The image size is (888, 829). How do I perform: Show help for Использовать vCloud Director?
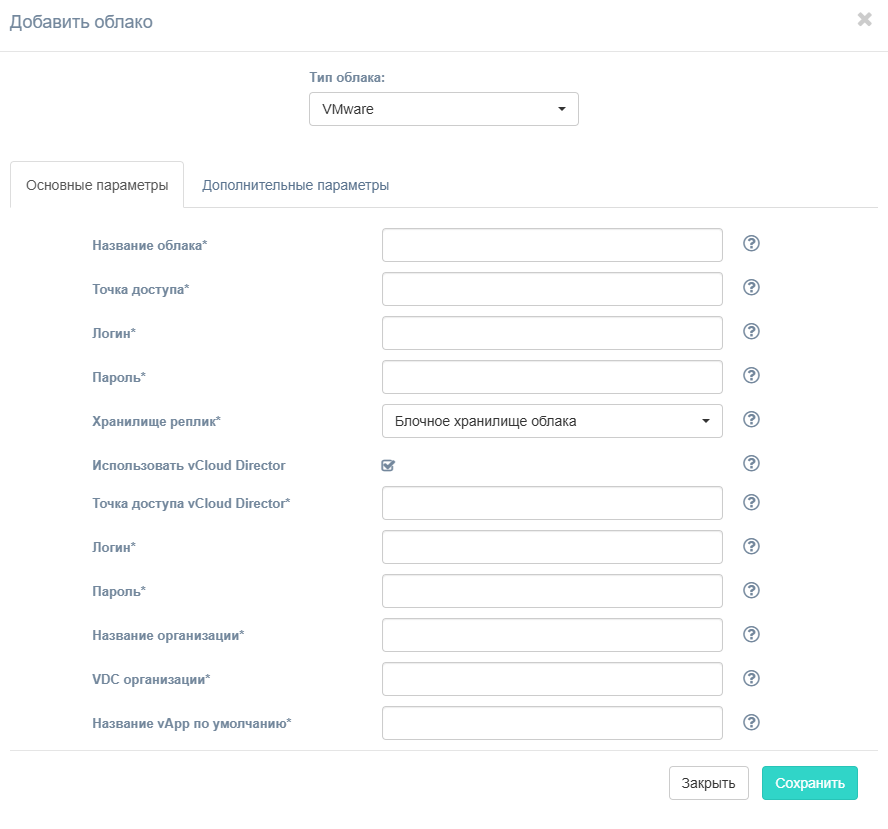pos(751,464)
